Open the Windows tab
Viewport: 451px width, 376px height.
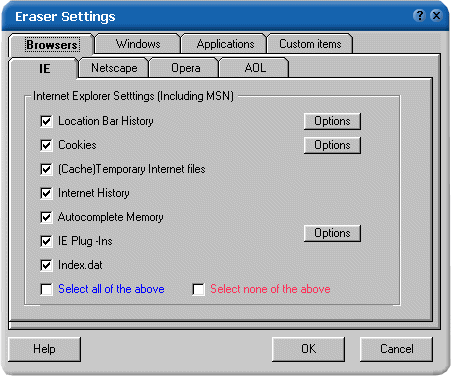[x=138, y=44]
